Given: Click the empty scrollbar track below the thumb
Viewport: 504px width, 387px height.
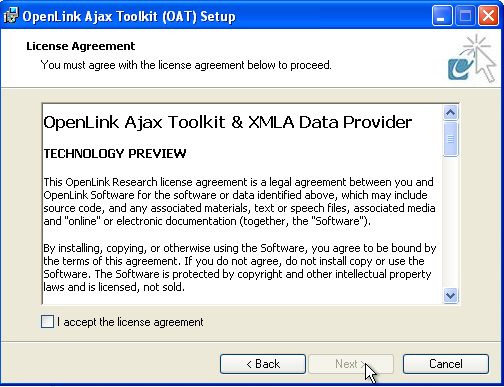Looking at the screenshot, I should click(x=450, y=222).
